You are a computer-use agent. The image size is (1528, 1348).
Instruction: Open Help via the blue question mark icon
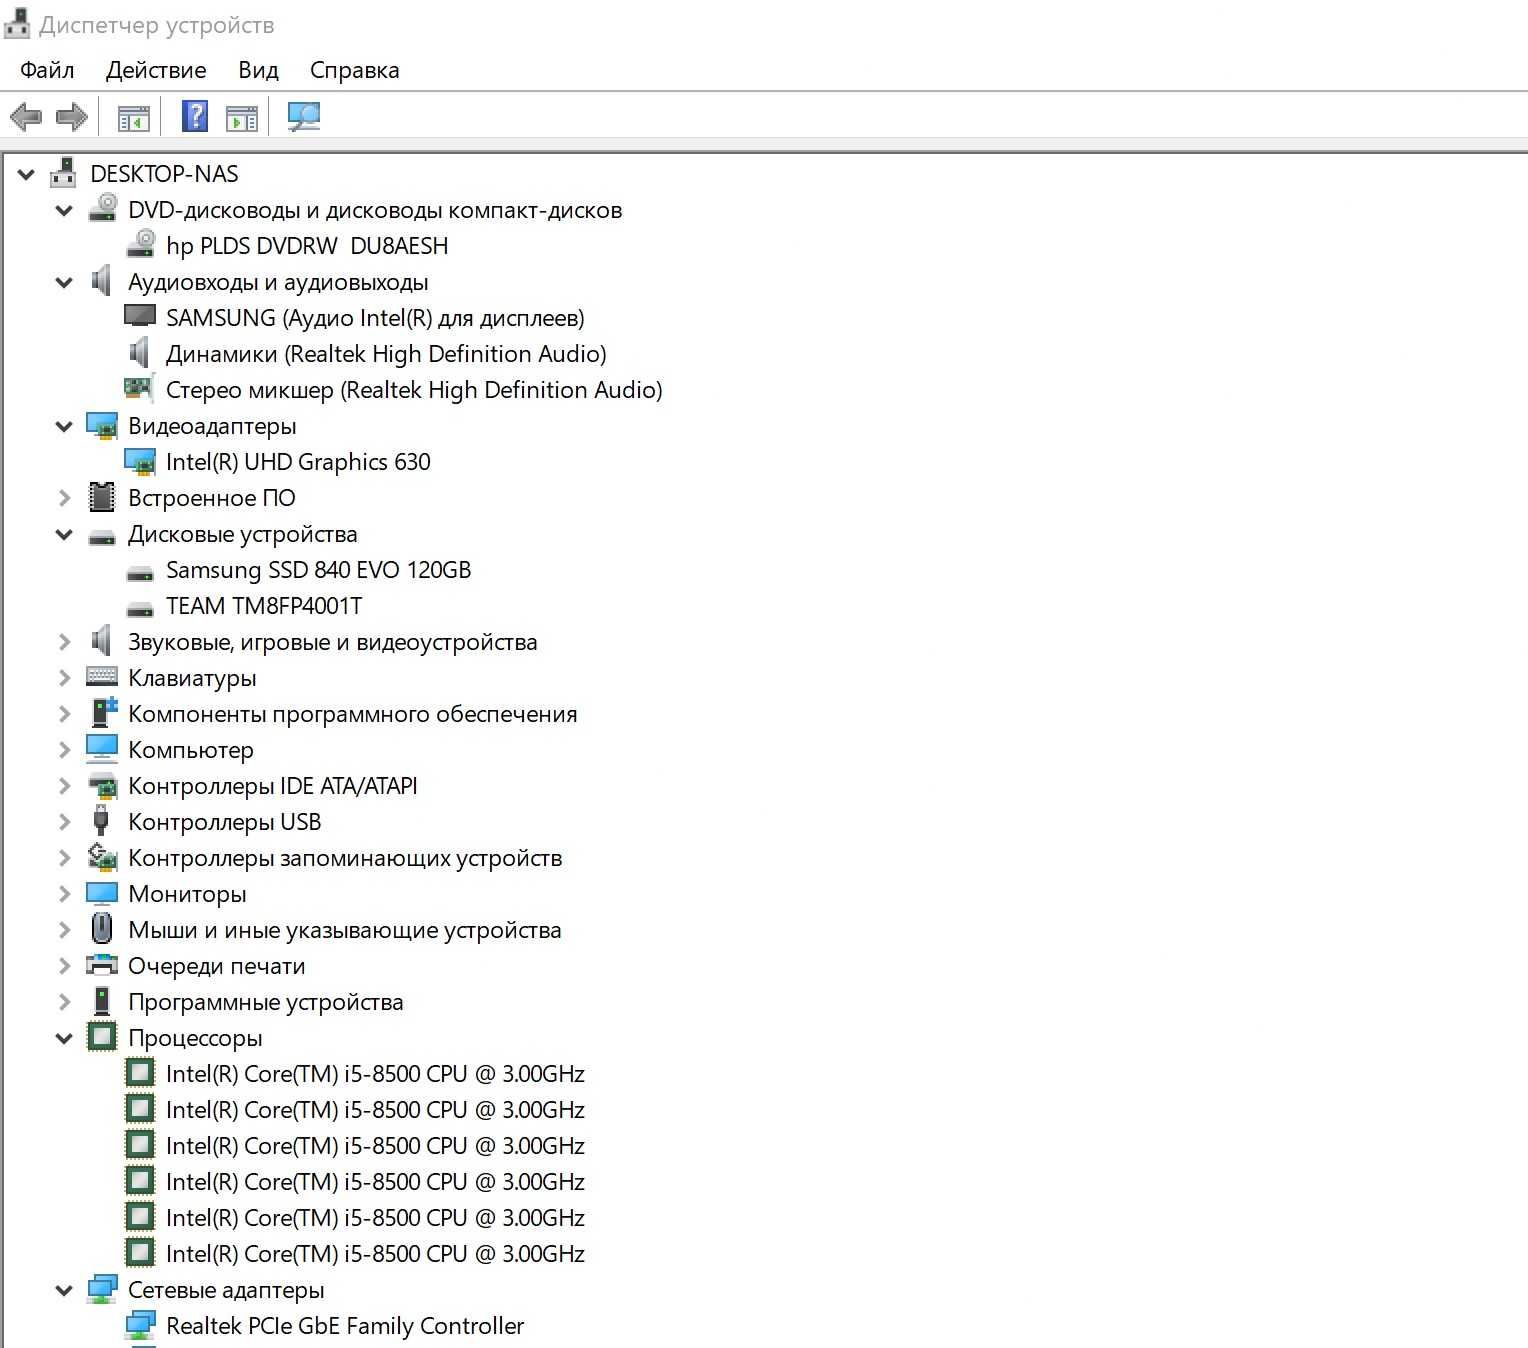pyautogui.click(x=195, y=116)
